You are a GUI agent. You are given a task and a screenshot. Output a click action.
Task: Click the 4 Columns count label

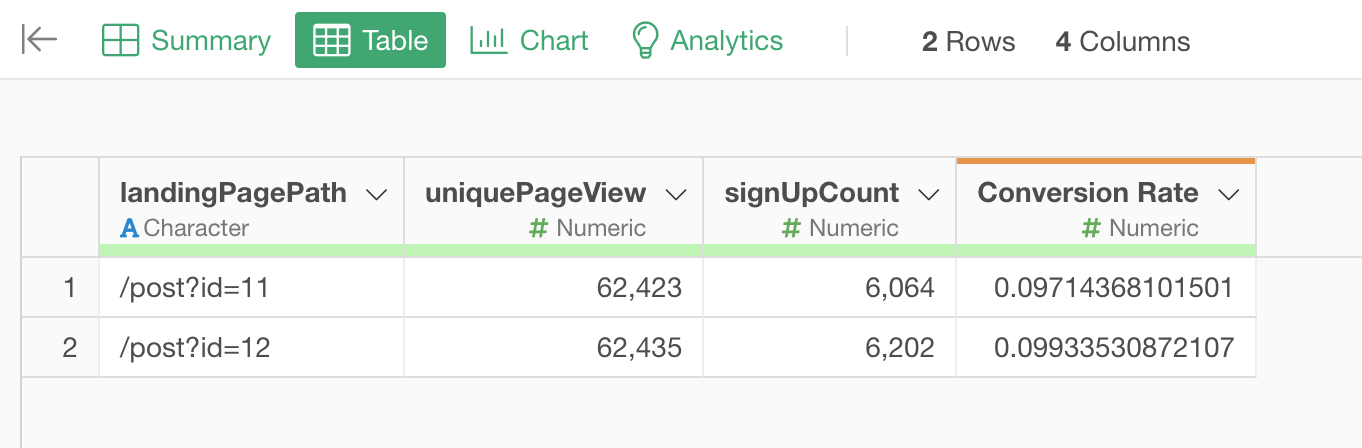click(1122, 42)
